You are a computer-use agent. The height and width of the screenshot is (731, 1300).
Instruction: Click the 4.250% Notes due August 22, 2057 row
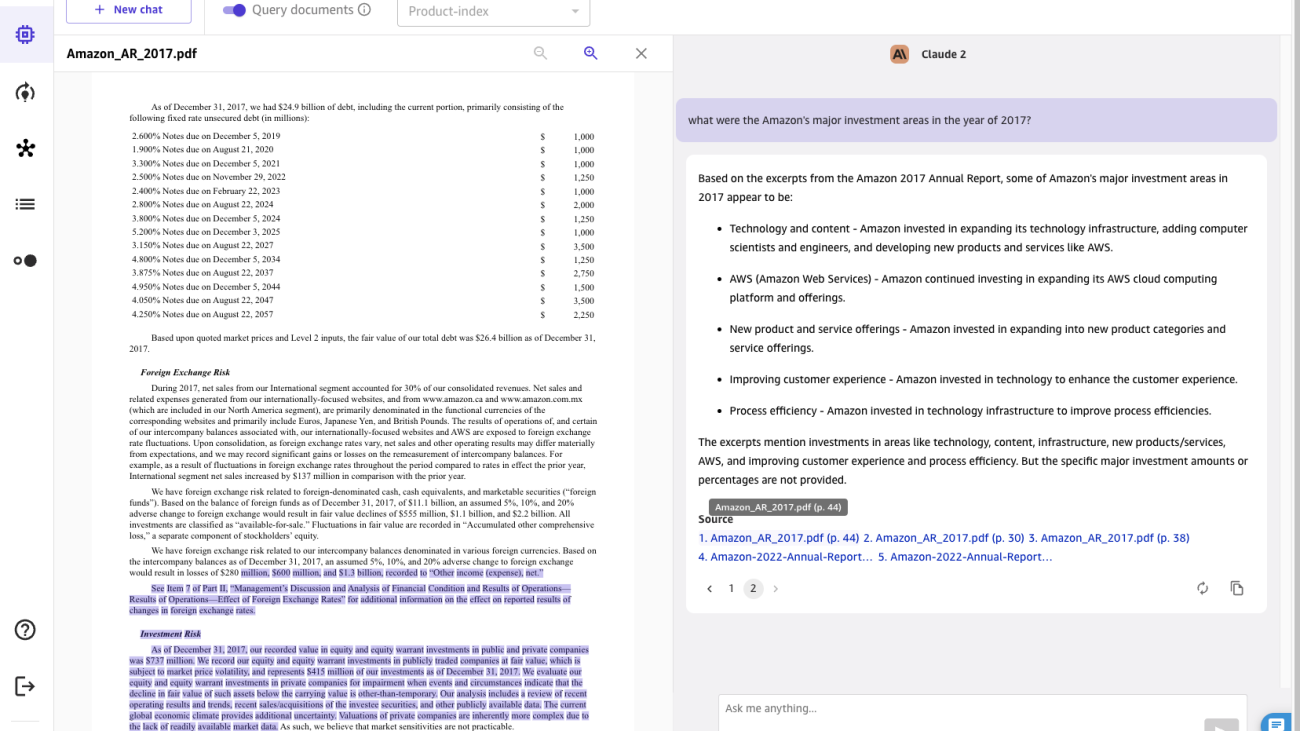363,314
